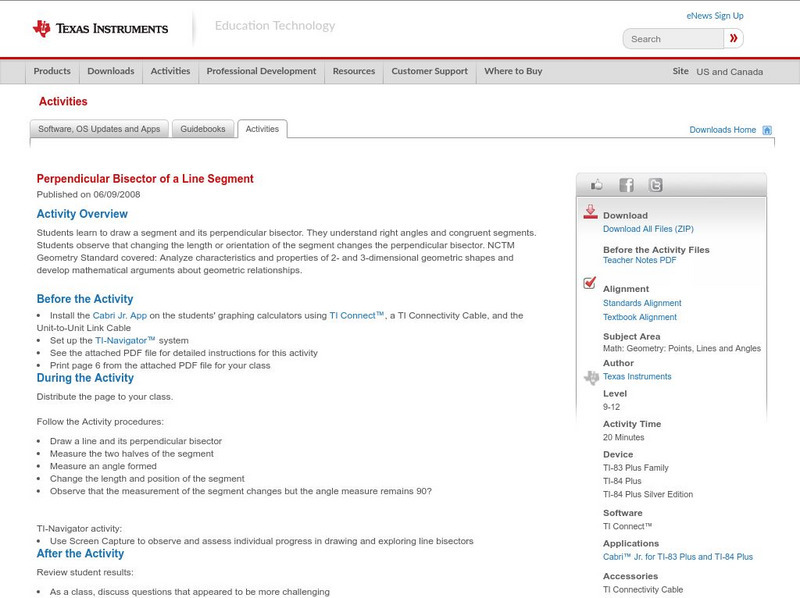The height and width of the screenshot is (598, 800).
Task: Open the Textbook Alignment link
Action: [x=640, y=317]
